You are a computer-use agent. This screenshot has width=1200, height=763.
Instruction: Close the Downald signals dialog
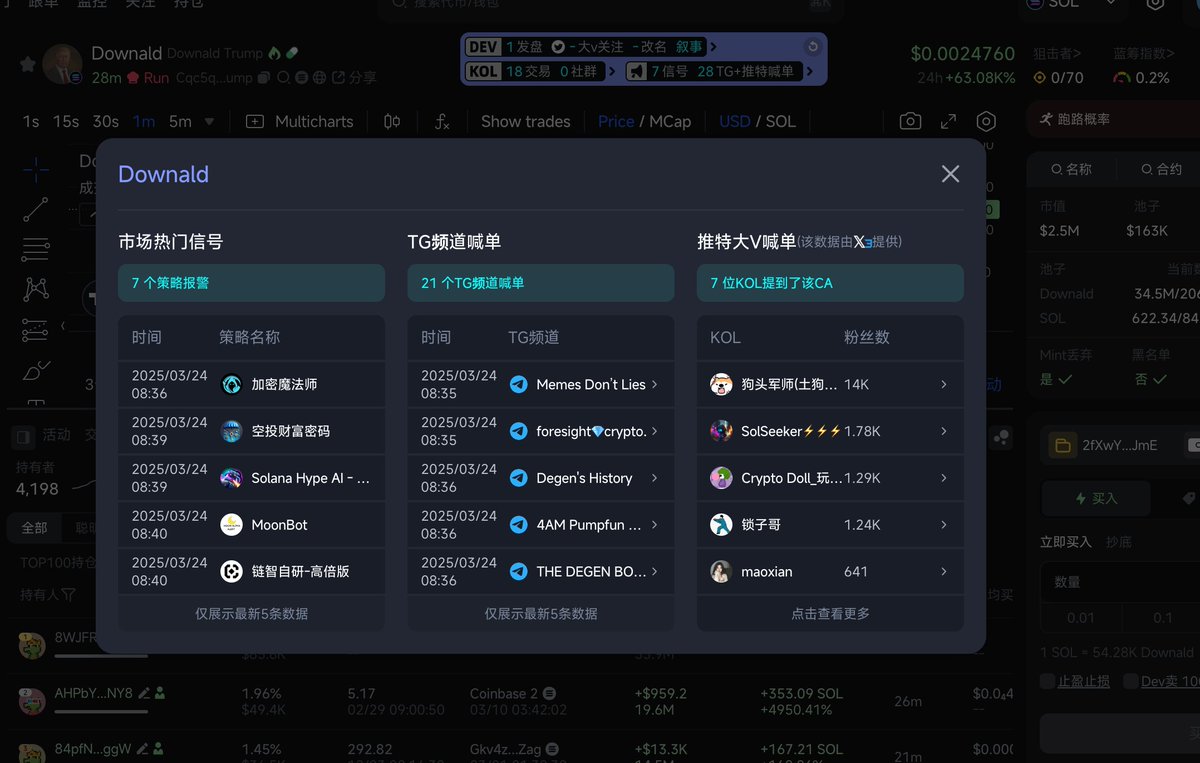(x=950, y=174)
